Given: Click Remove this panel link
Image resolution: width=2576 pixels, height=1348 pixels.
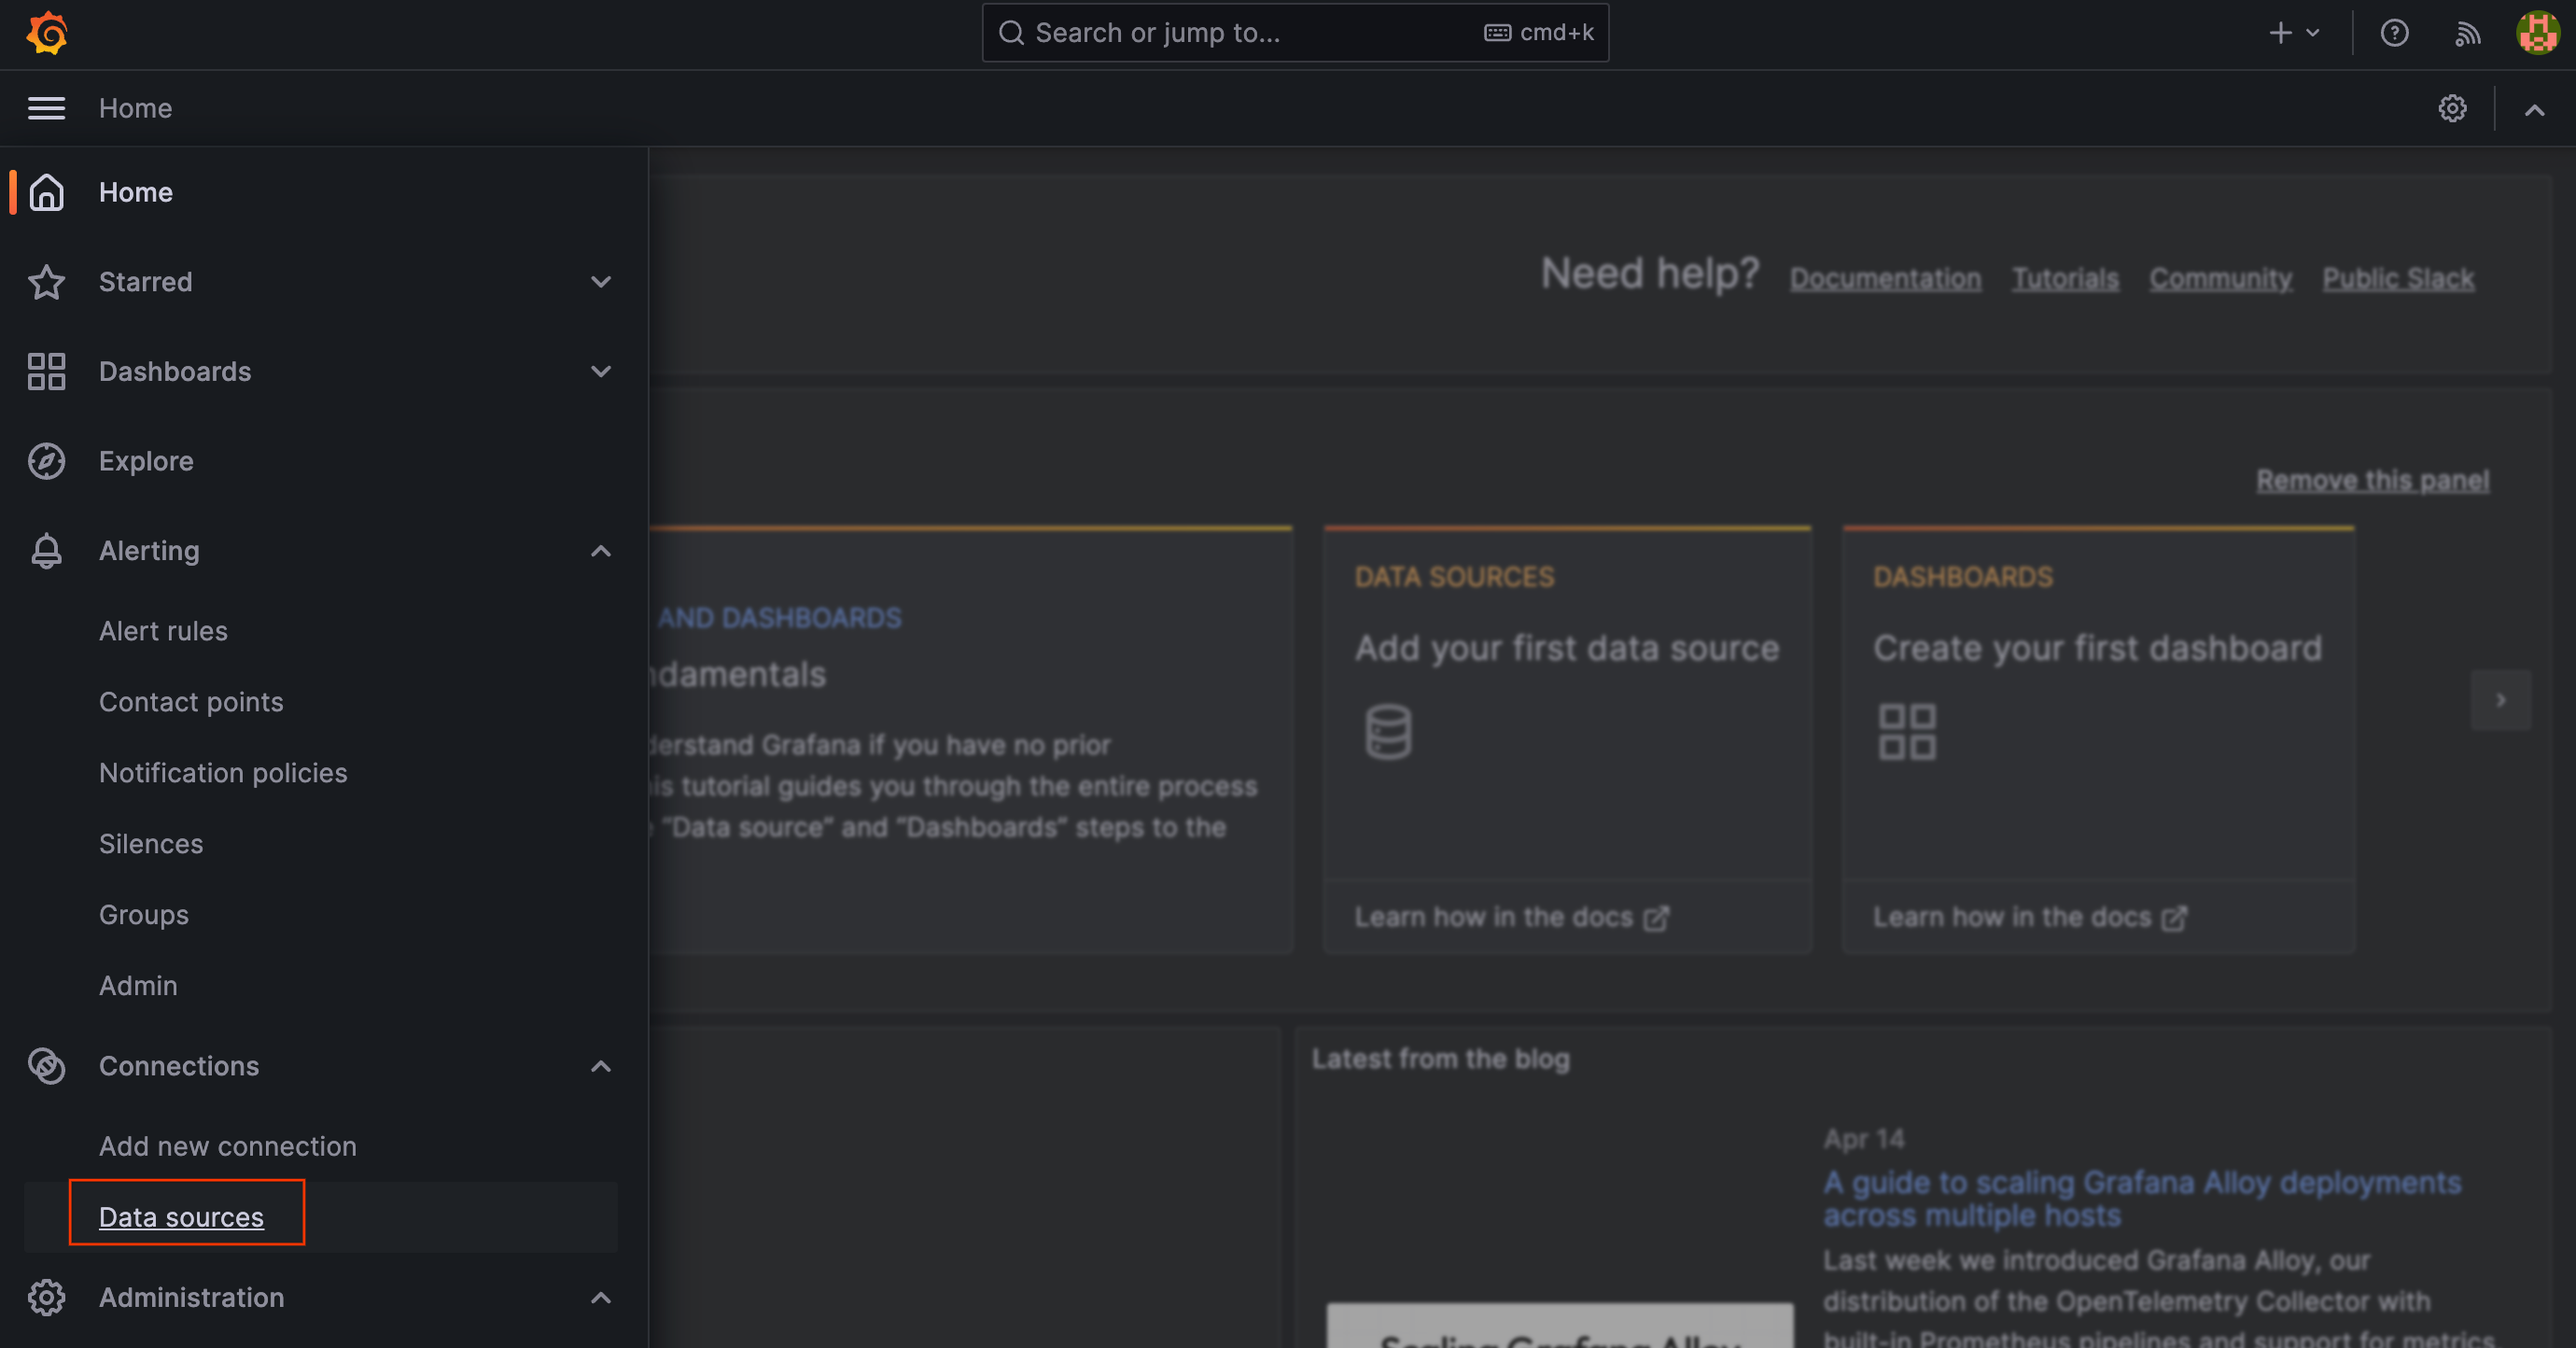Looking at the screenshot, I should (2372, 477).
